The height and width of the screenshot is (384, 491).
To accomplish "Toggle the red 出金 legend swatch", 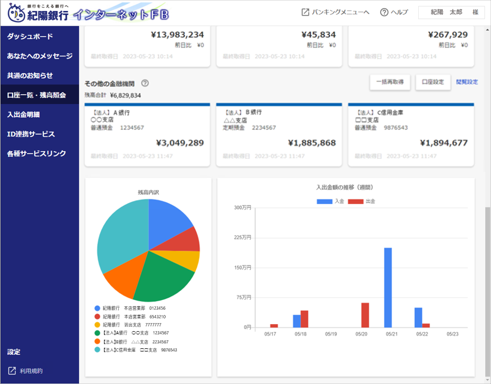I will pos(355,201).
